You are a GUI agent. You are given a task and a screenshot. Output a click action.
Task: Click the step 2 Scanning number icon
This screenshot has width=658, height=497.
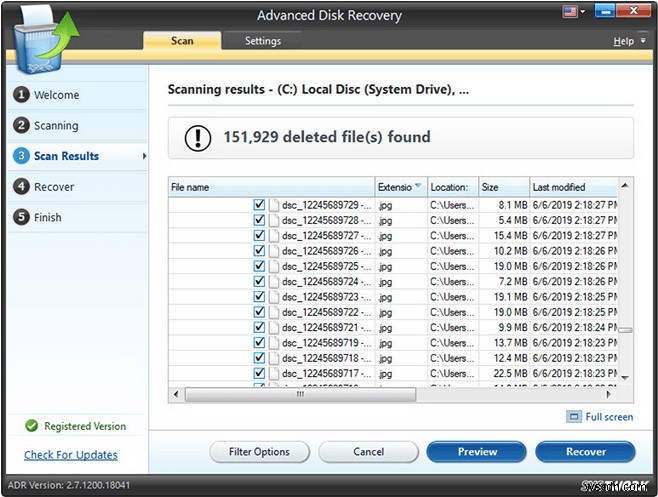(21, 126)
